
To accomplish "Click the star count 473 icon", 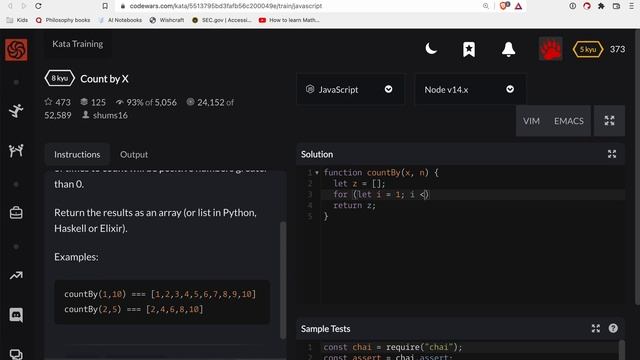I will pyautogui.click(x=49, y=102).
